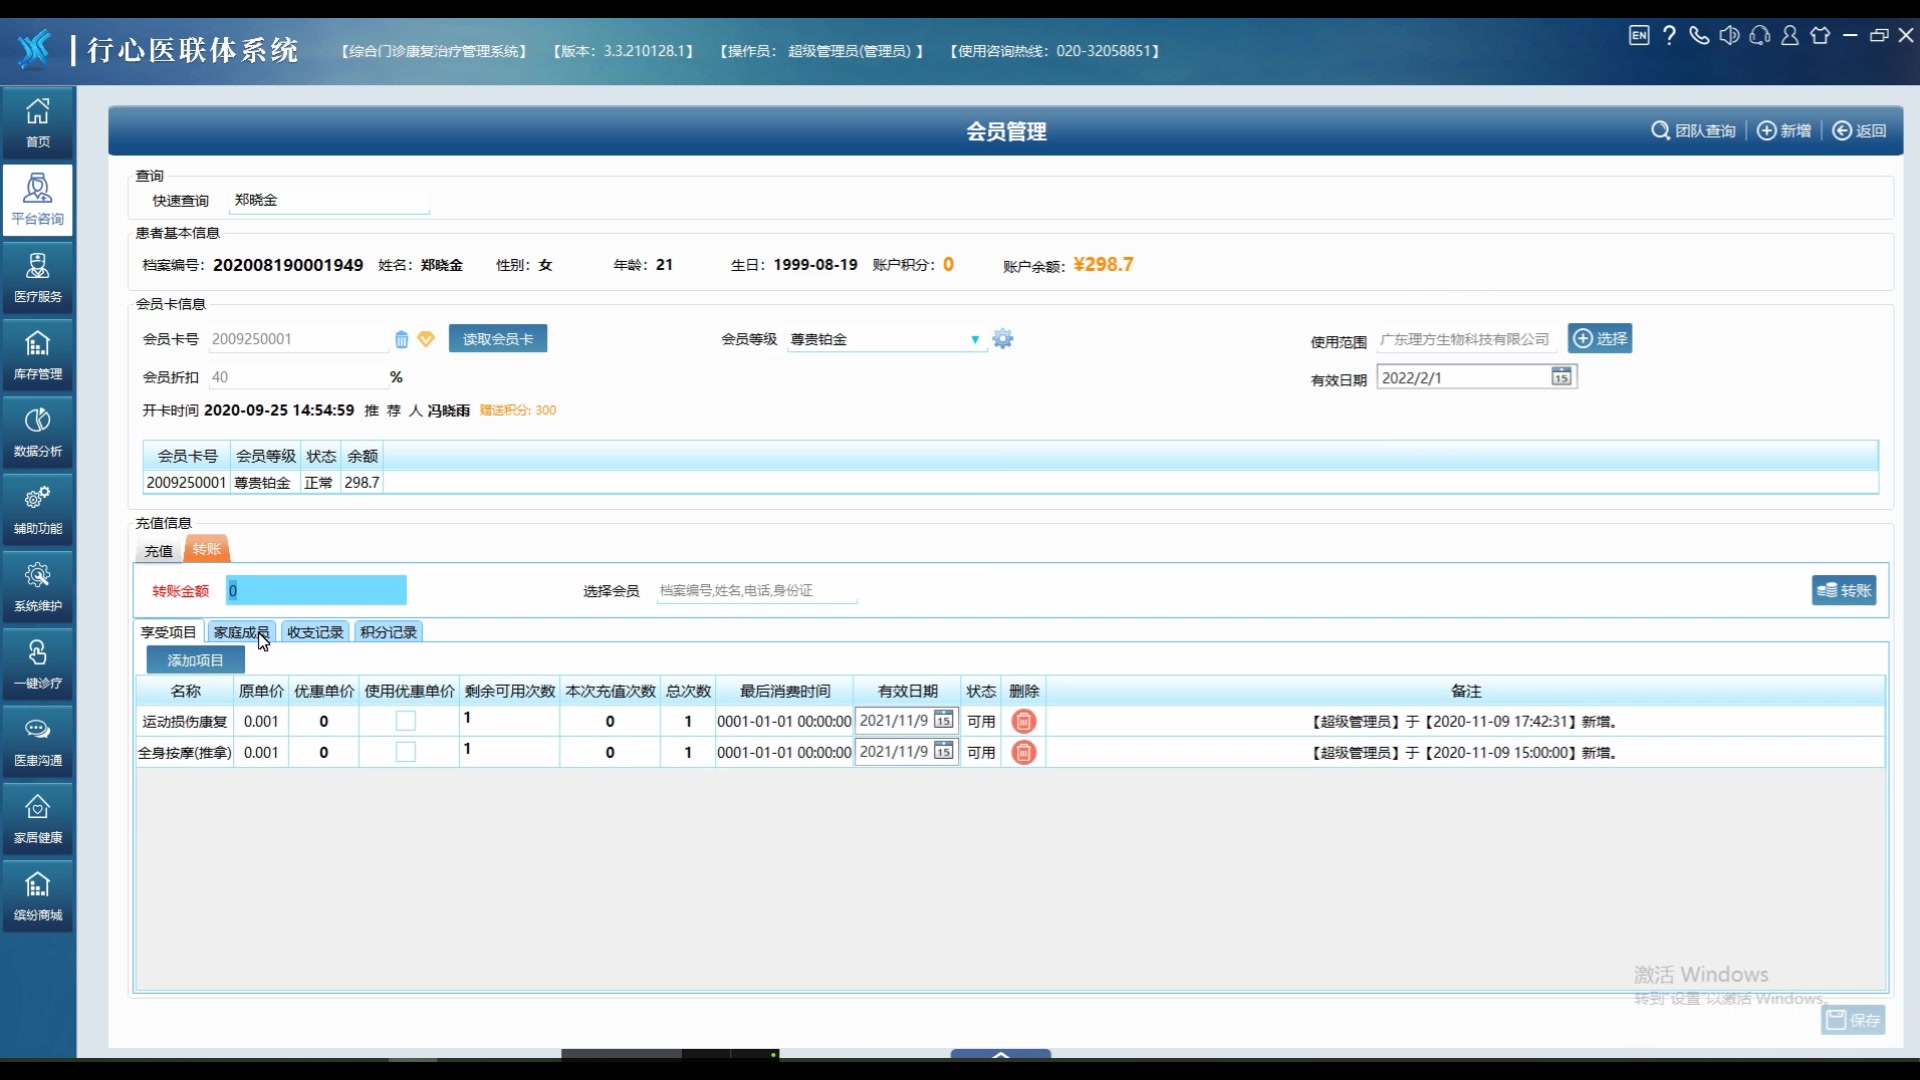The width and height of the screenshot is (1920, 1080).
Task: Open the gear settings next to 会员等级
Action: pyautogui.click(x=1003, y=339)
